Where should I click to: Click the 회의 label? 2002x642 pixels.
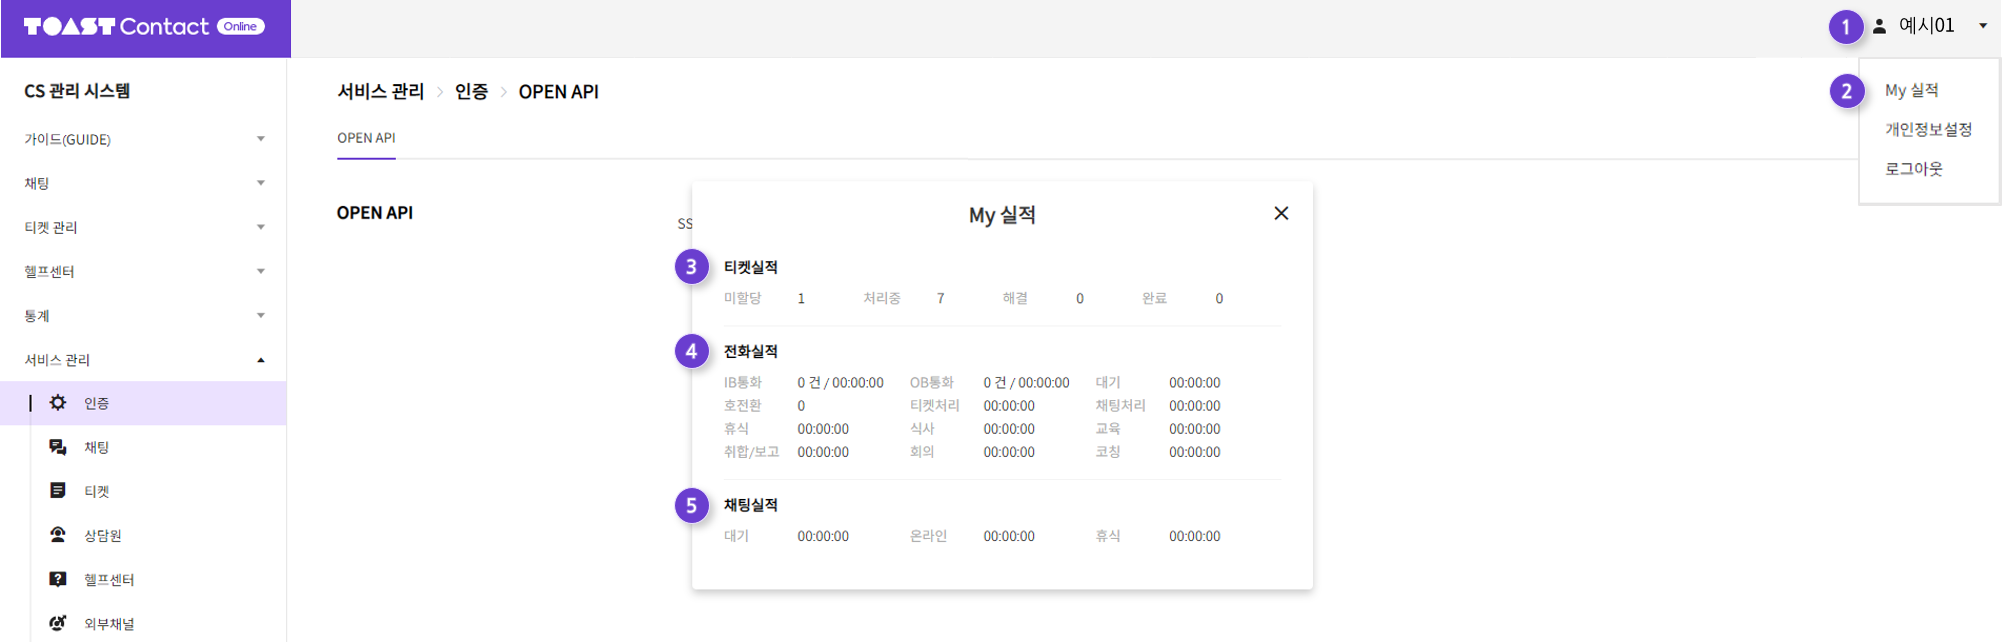(922, 452)
